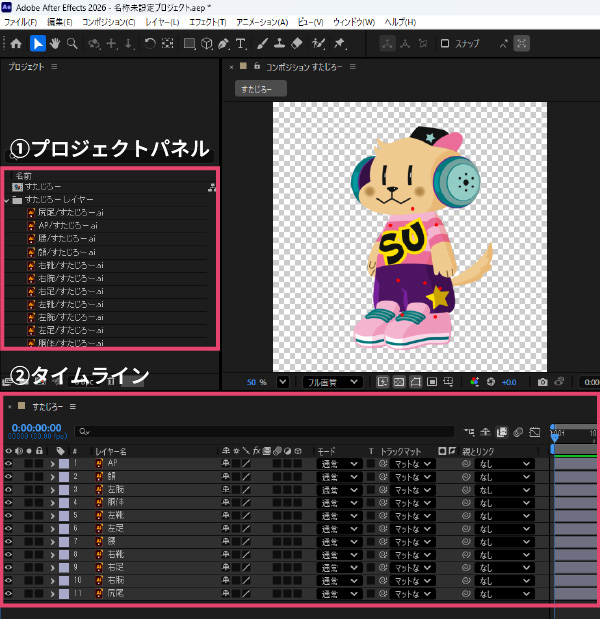The image size is (600, 620).
Task: Click the reset exposure icon
Action: (x=491, y=382)
